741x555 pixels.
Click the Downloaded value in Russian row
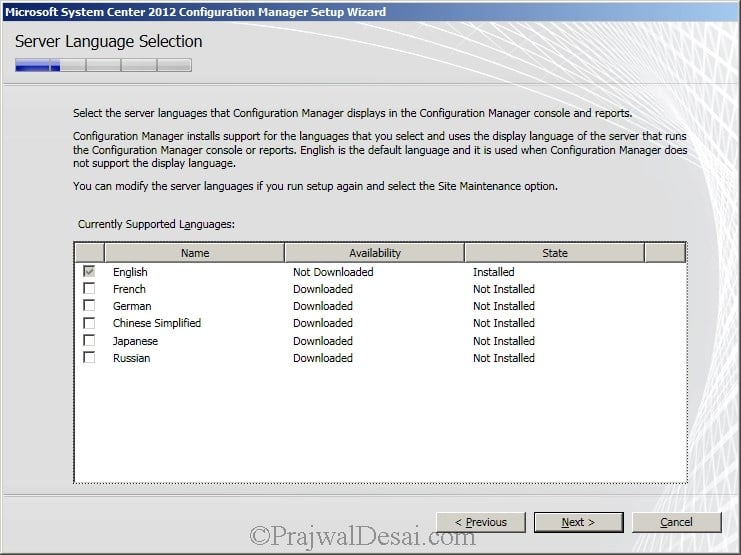(323, 358)
